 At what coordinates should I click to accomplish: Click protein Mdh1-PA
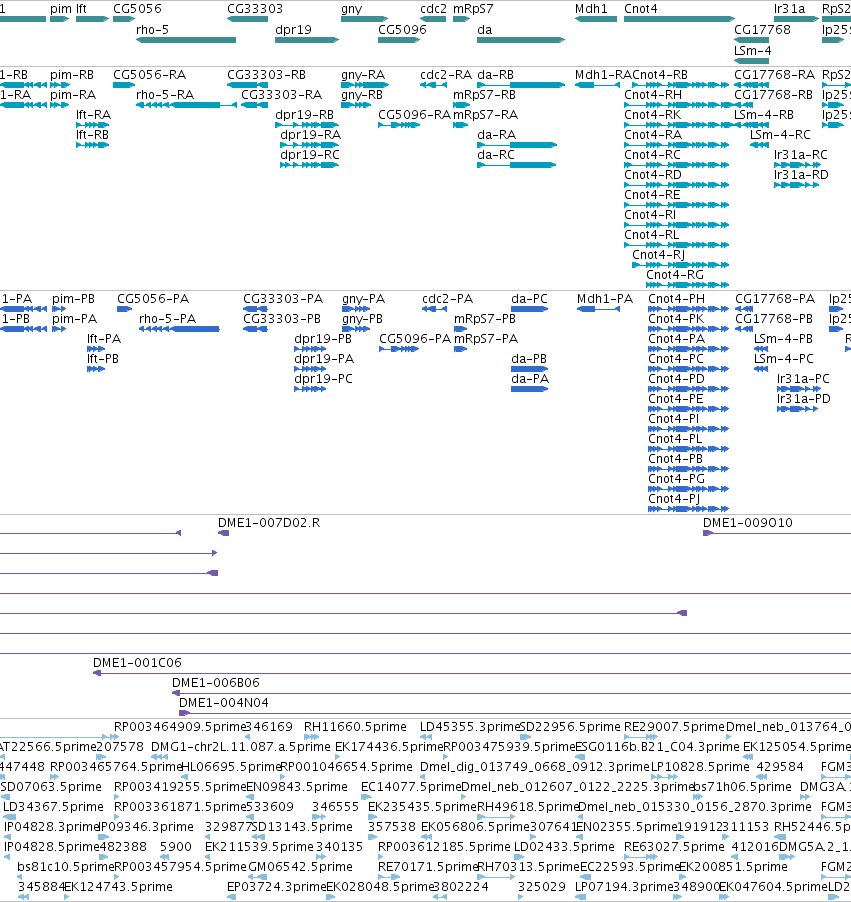tap(605, 299)
